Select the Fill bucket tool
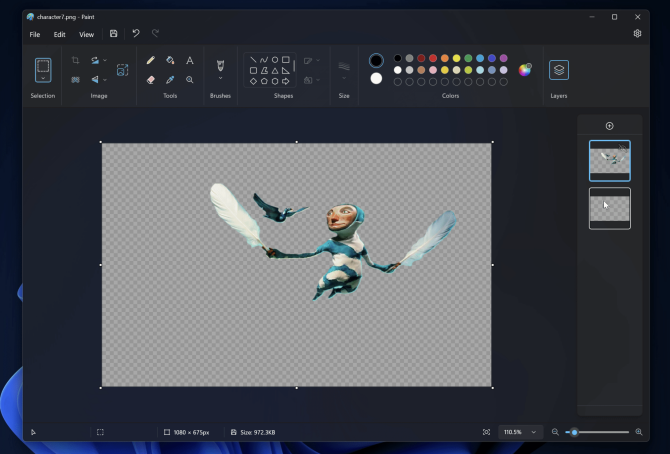The height and width of the screenshot is (454, 670). pos(170,60)
